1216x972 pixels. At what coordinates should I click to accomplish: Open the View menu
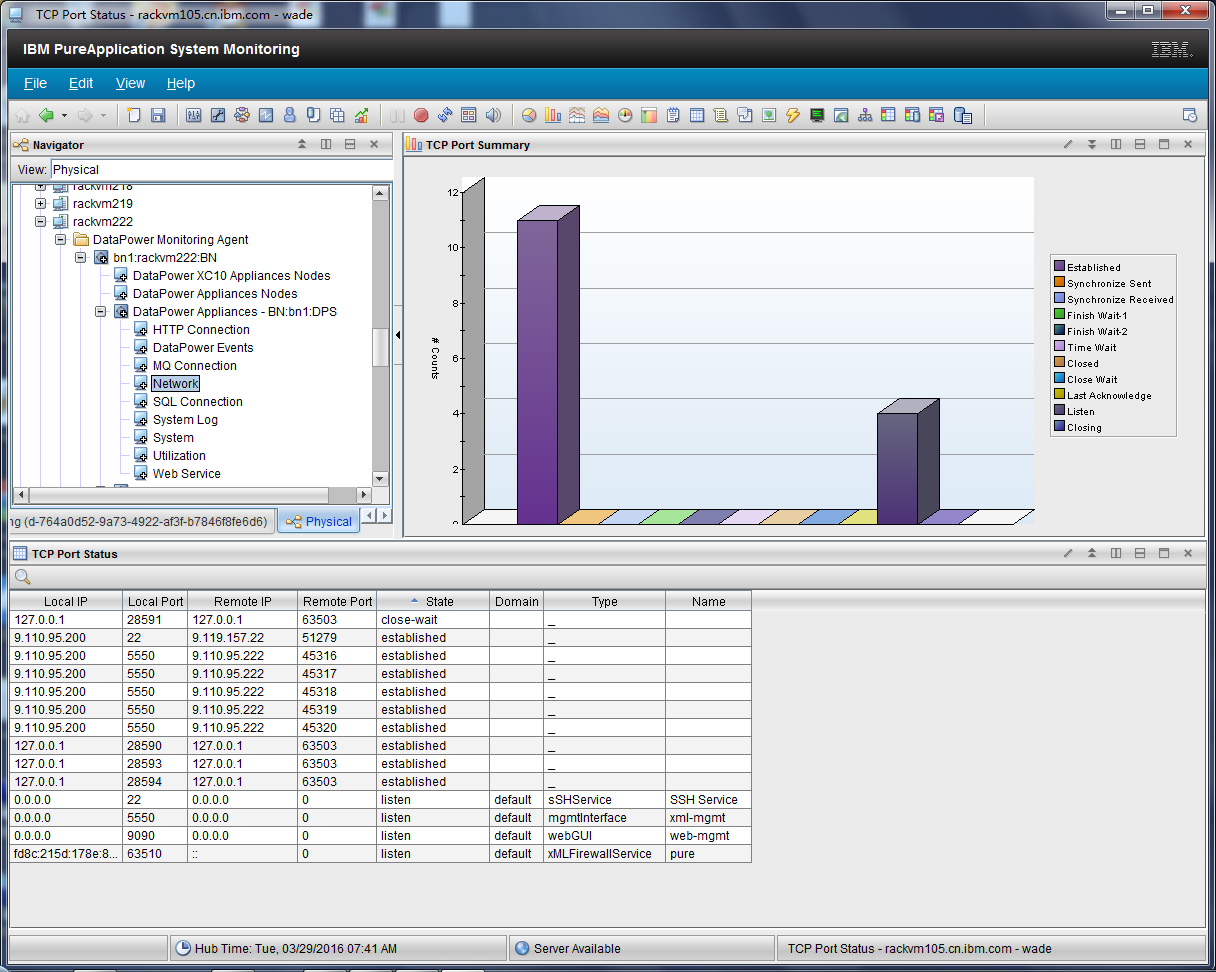click(130, 83)
